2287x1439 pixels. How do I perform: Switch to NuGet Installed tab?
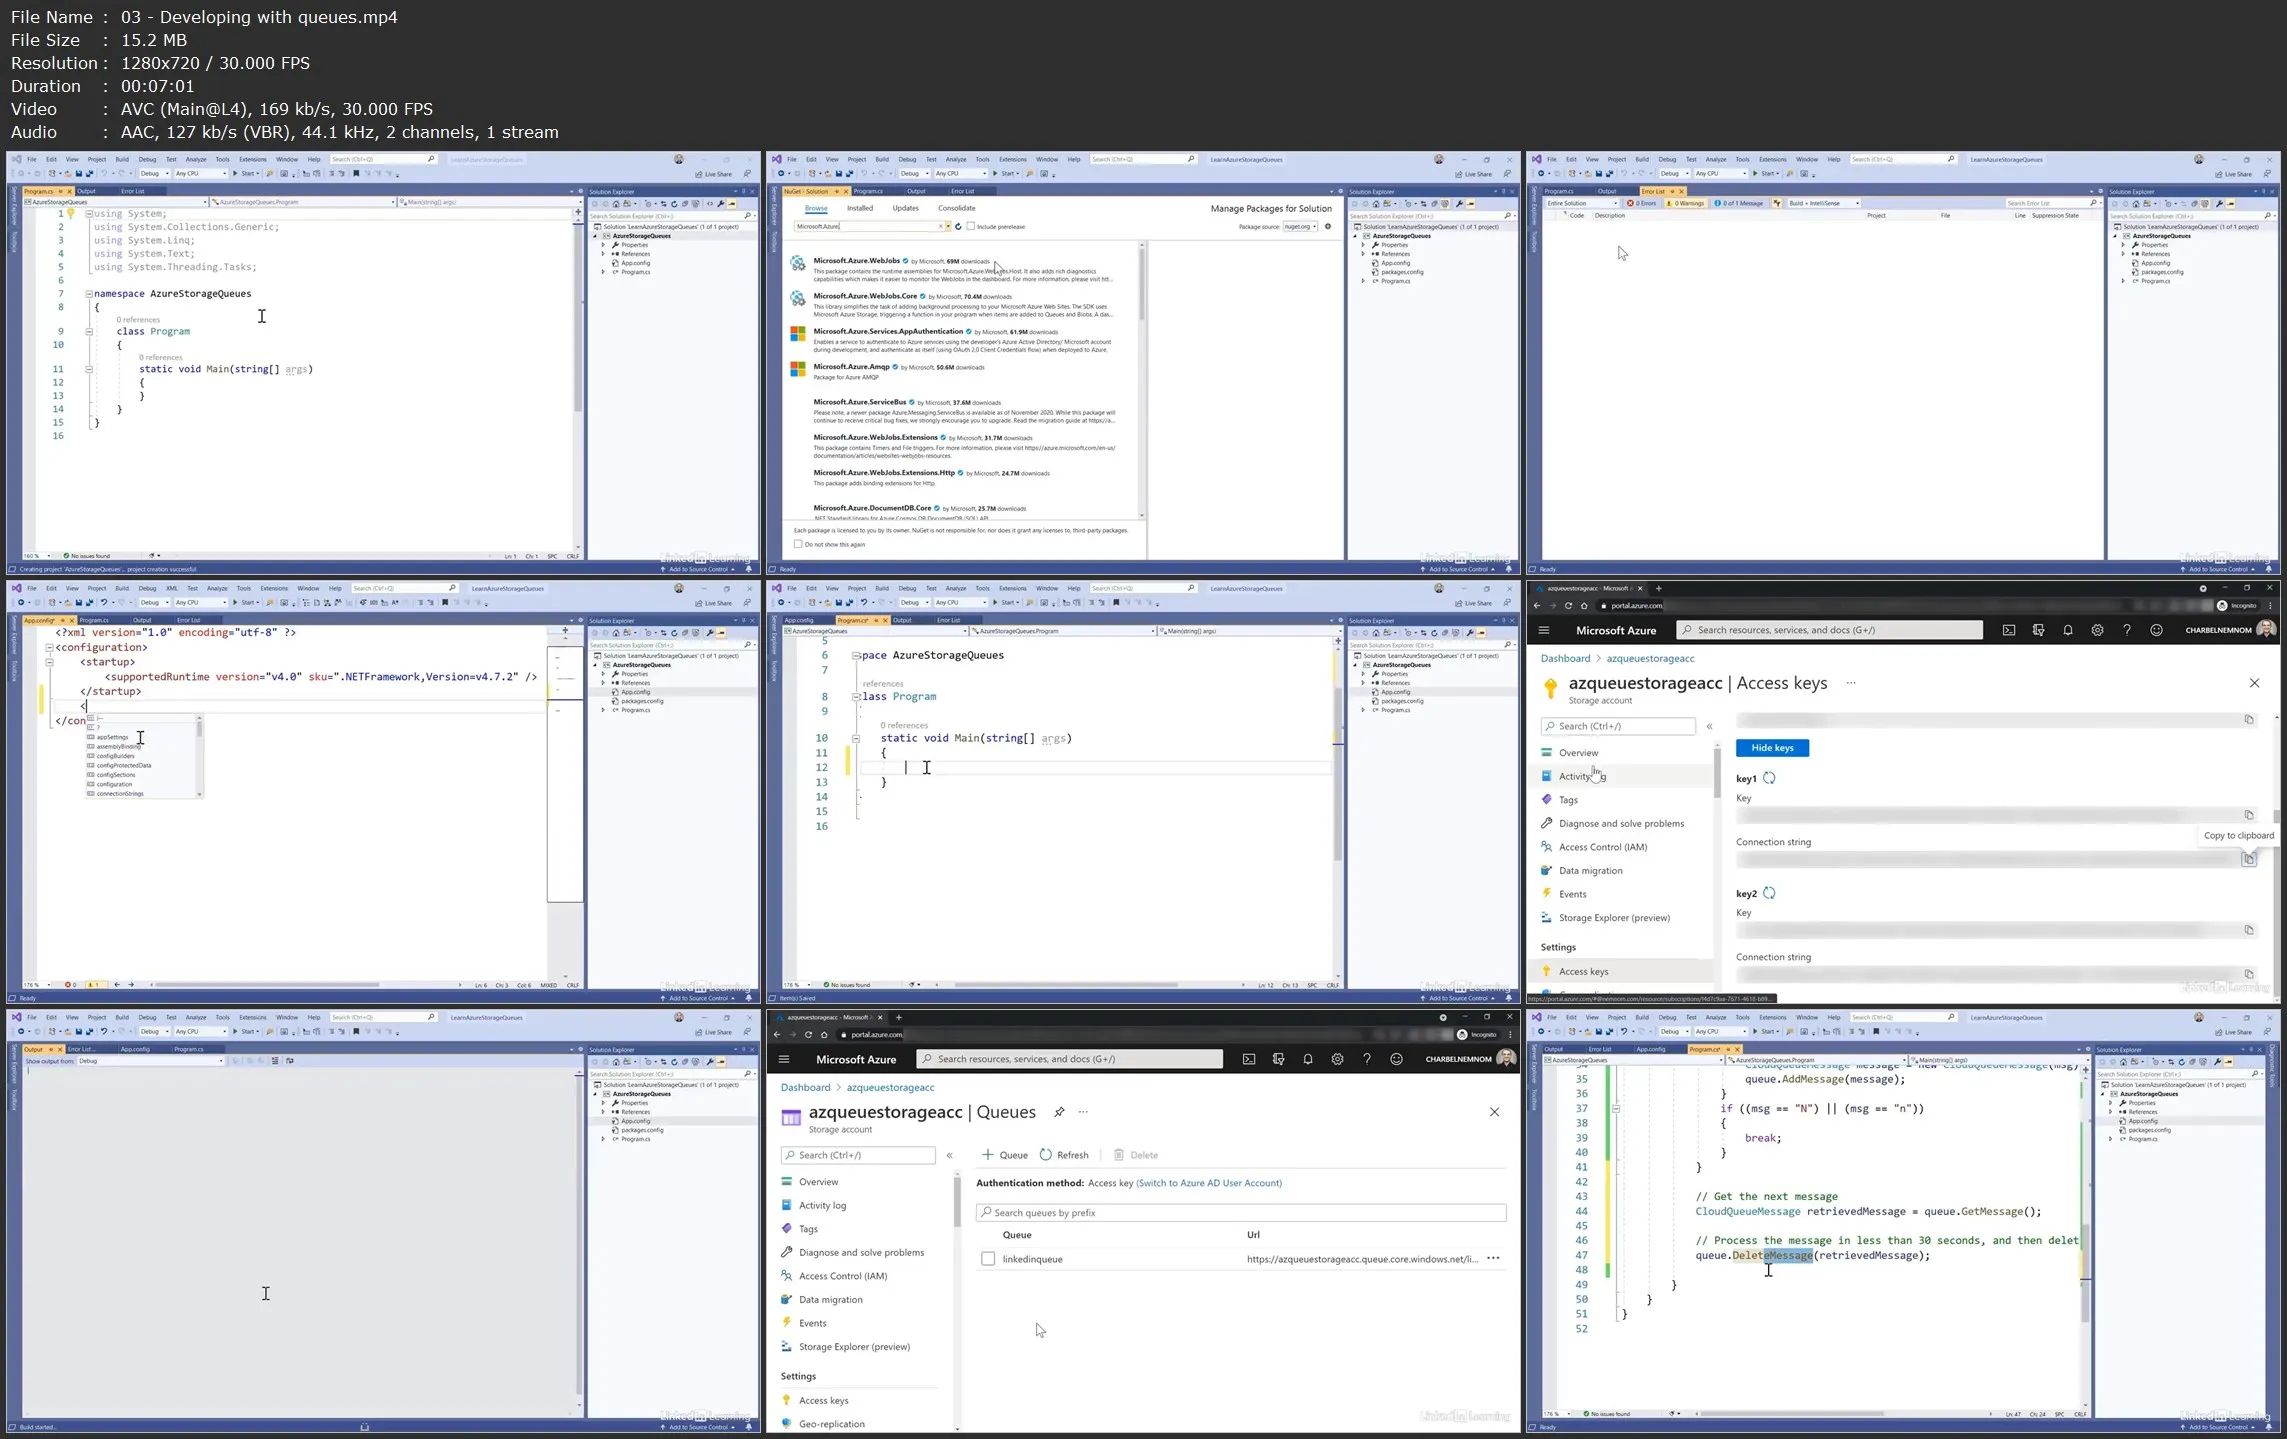pos(860,208)
